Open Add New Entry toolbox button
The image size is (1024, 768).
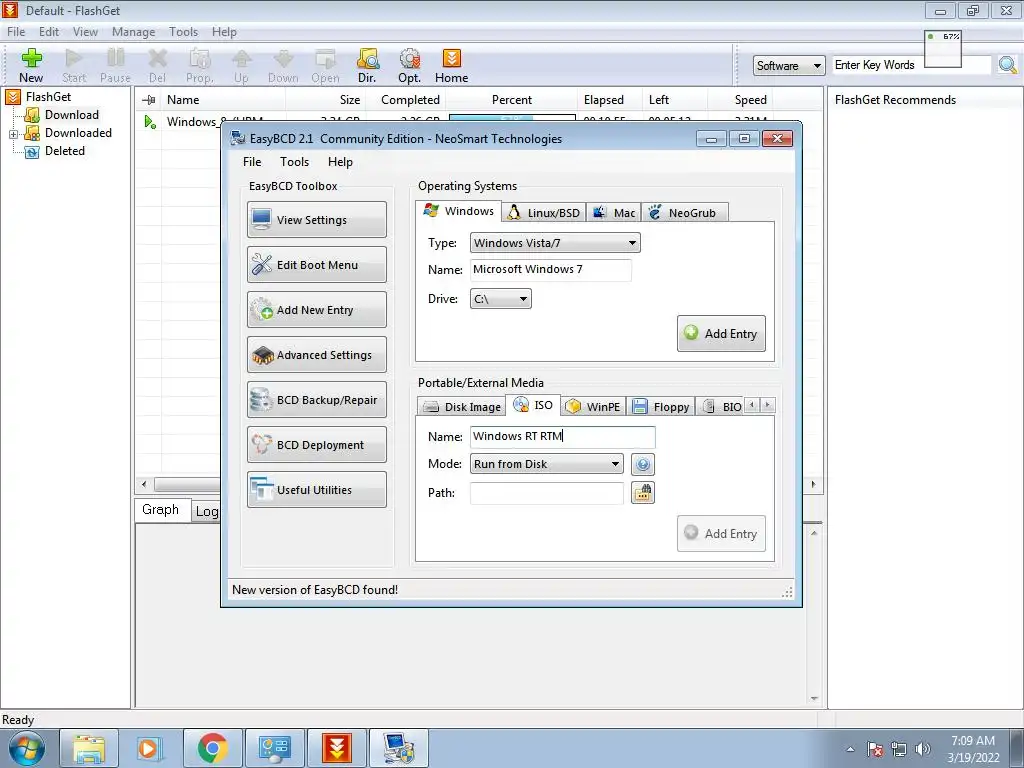[317, 310]
